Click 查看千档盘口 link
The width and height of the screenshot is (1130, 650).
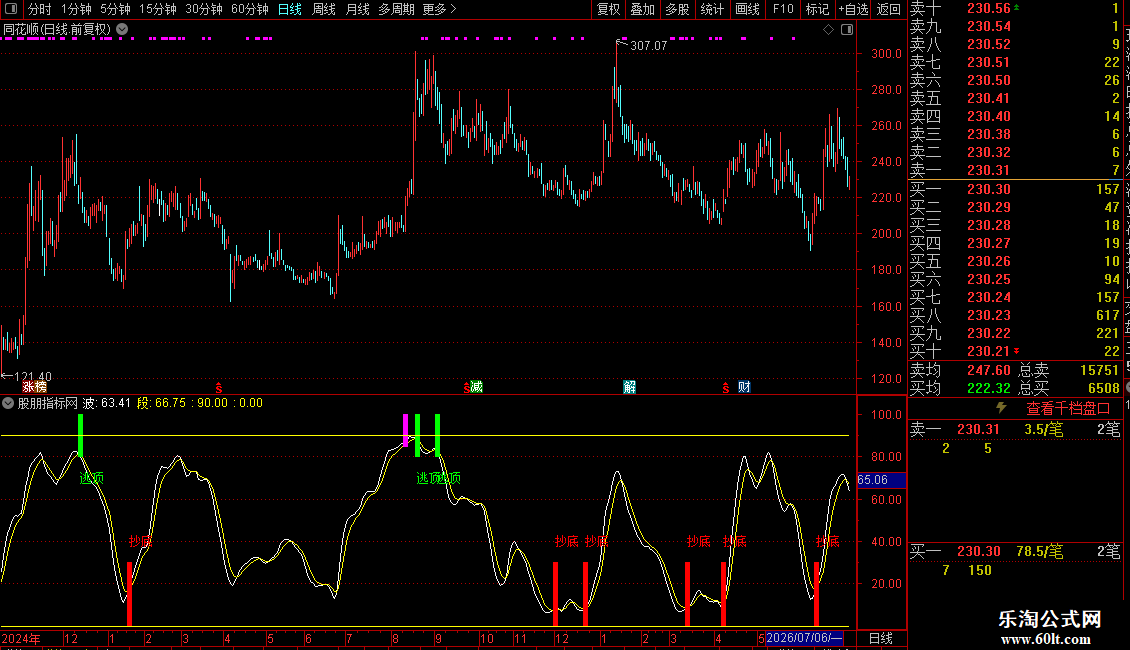tap(1068, 409)
